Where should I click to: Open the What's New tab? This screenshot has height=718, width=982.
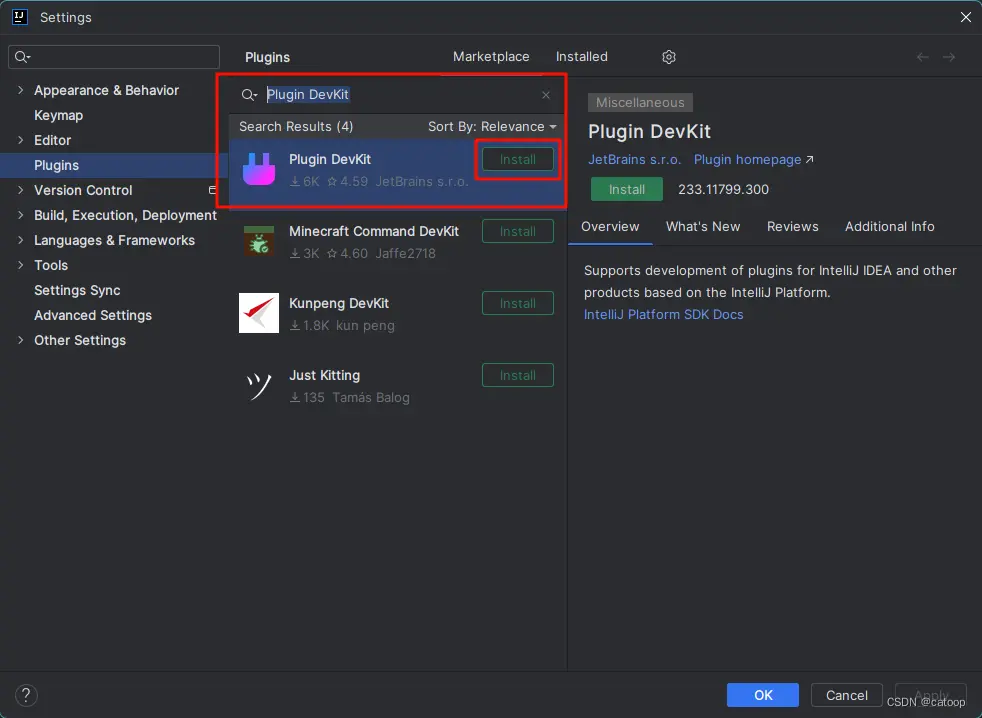[703, 226]
